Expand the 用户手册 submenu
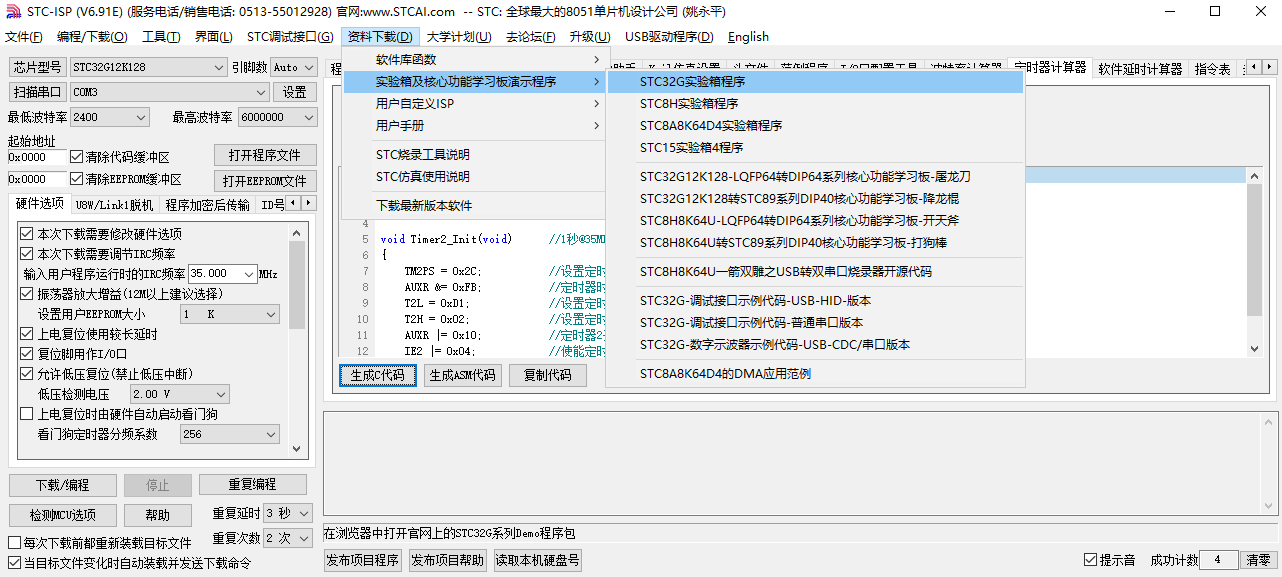The height and width of the screenshot is (577, 1282). pyautogui.click(x=474, y=126)
